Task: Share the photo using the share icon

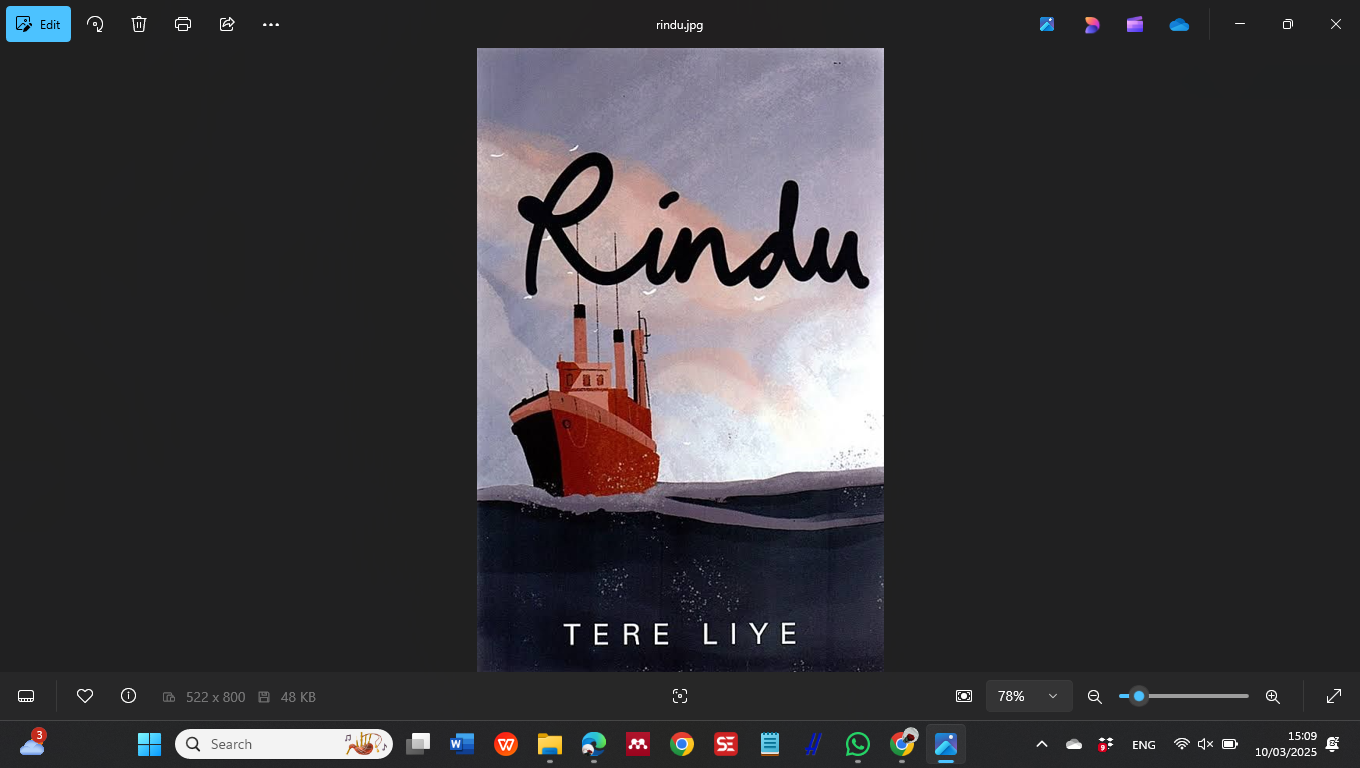Action: click(227, 24)
